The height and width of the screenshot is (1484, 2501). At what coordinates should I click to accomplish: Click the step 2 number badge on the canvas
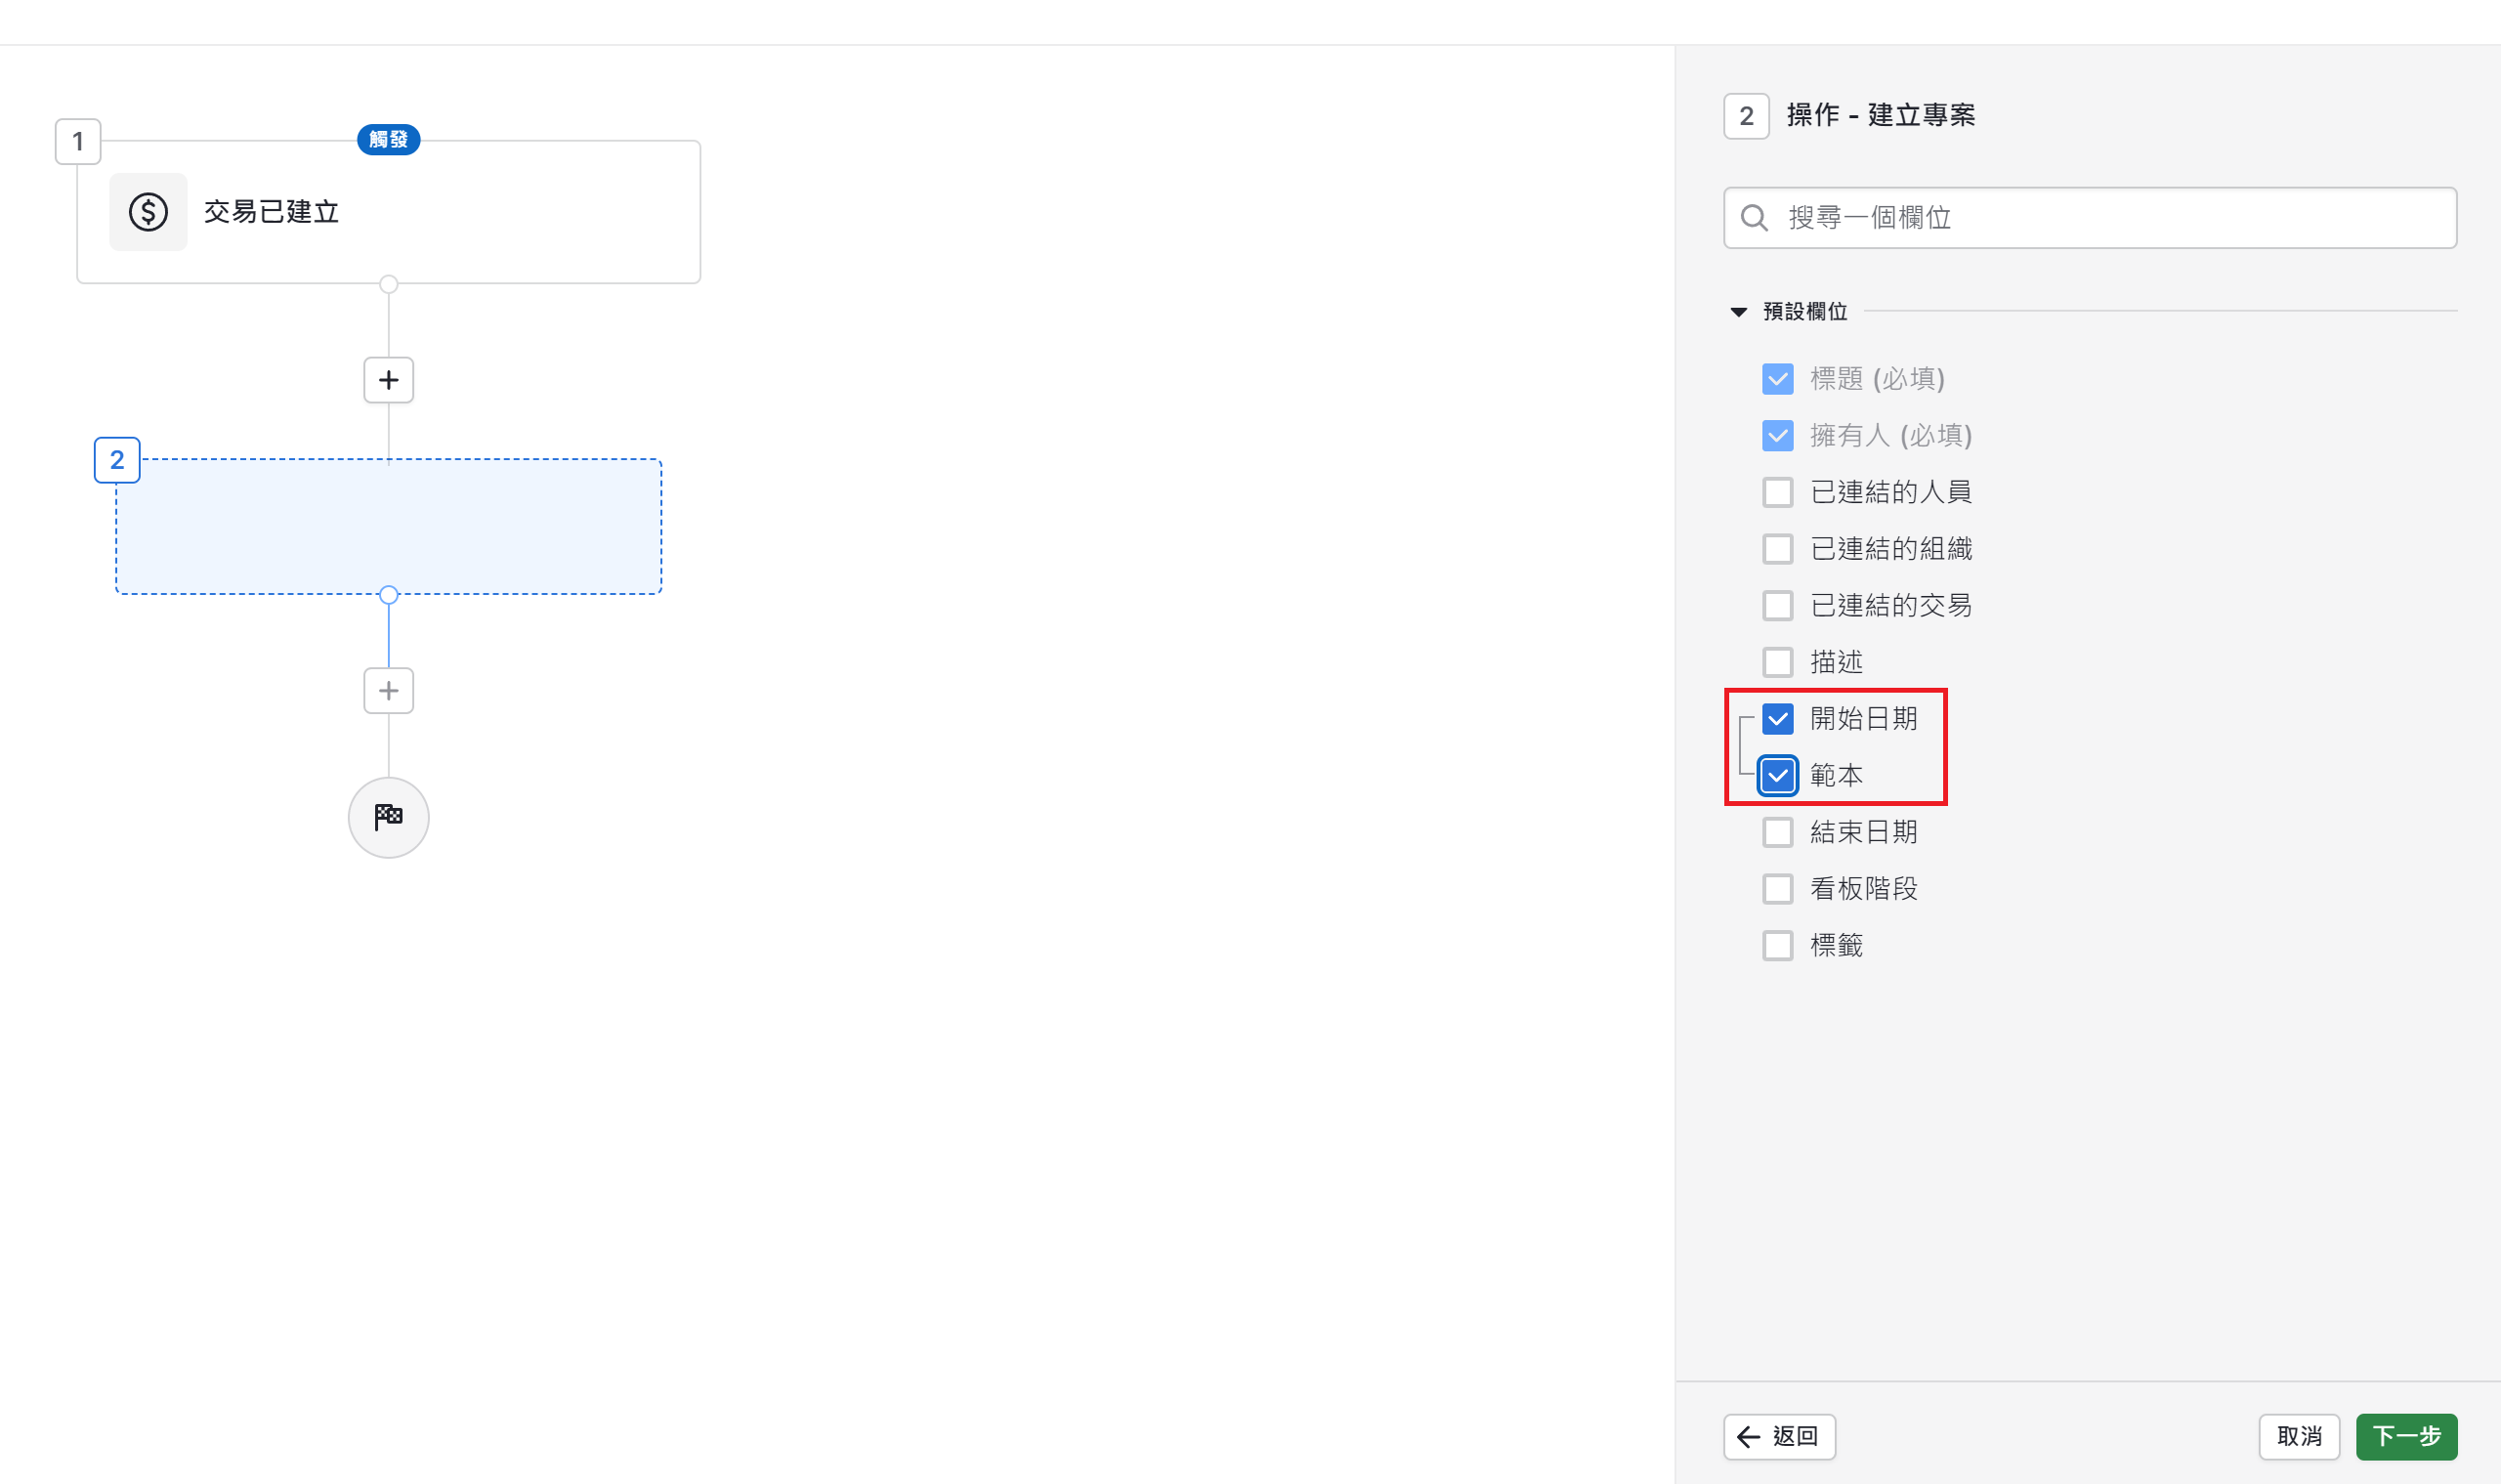[117, 460]
